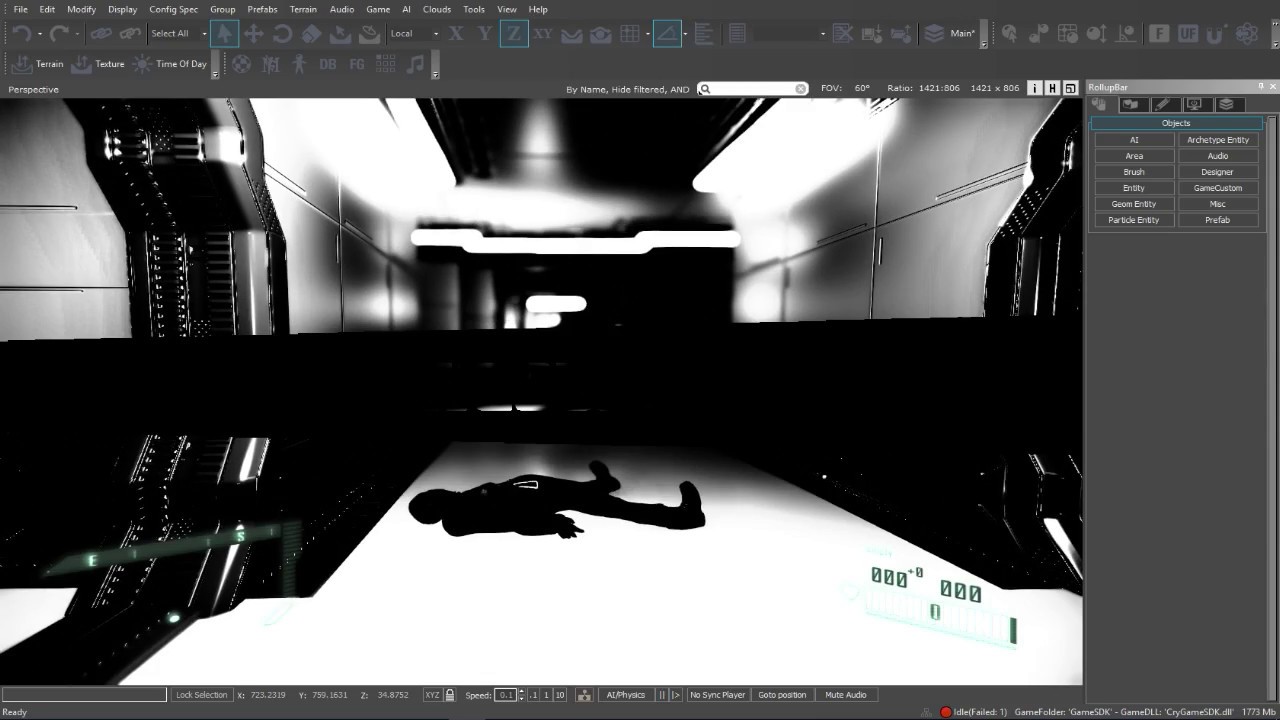Select the Archetype Entity object category
Viewport: 1280px width, 720px height.
click(x=1218, y=140)
